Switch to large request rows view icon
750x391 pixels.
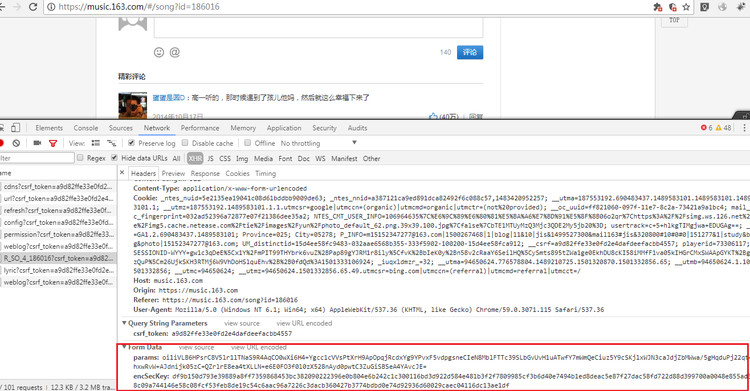coord(96,143)
